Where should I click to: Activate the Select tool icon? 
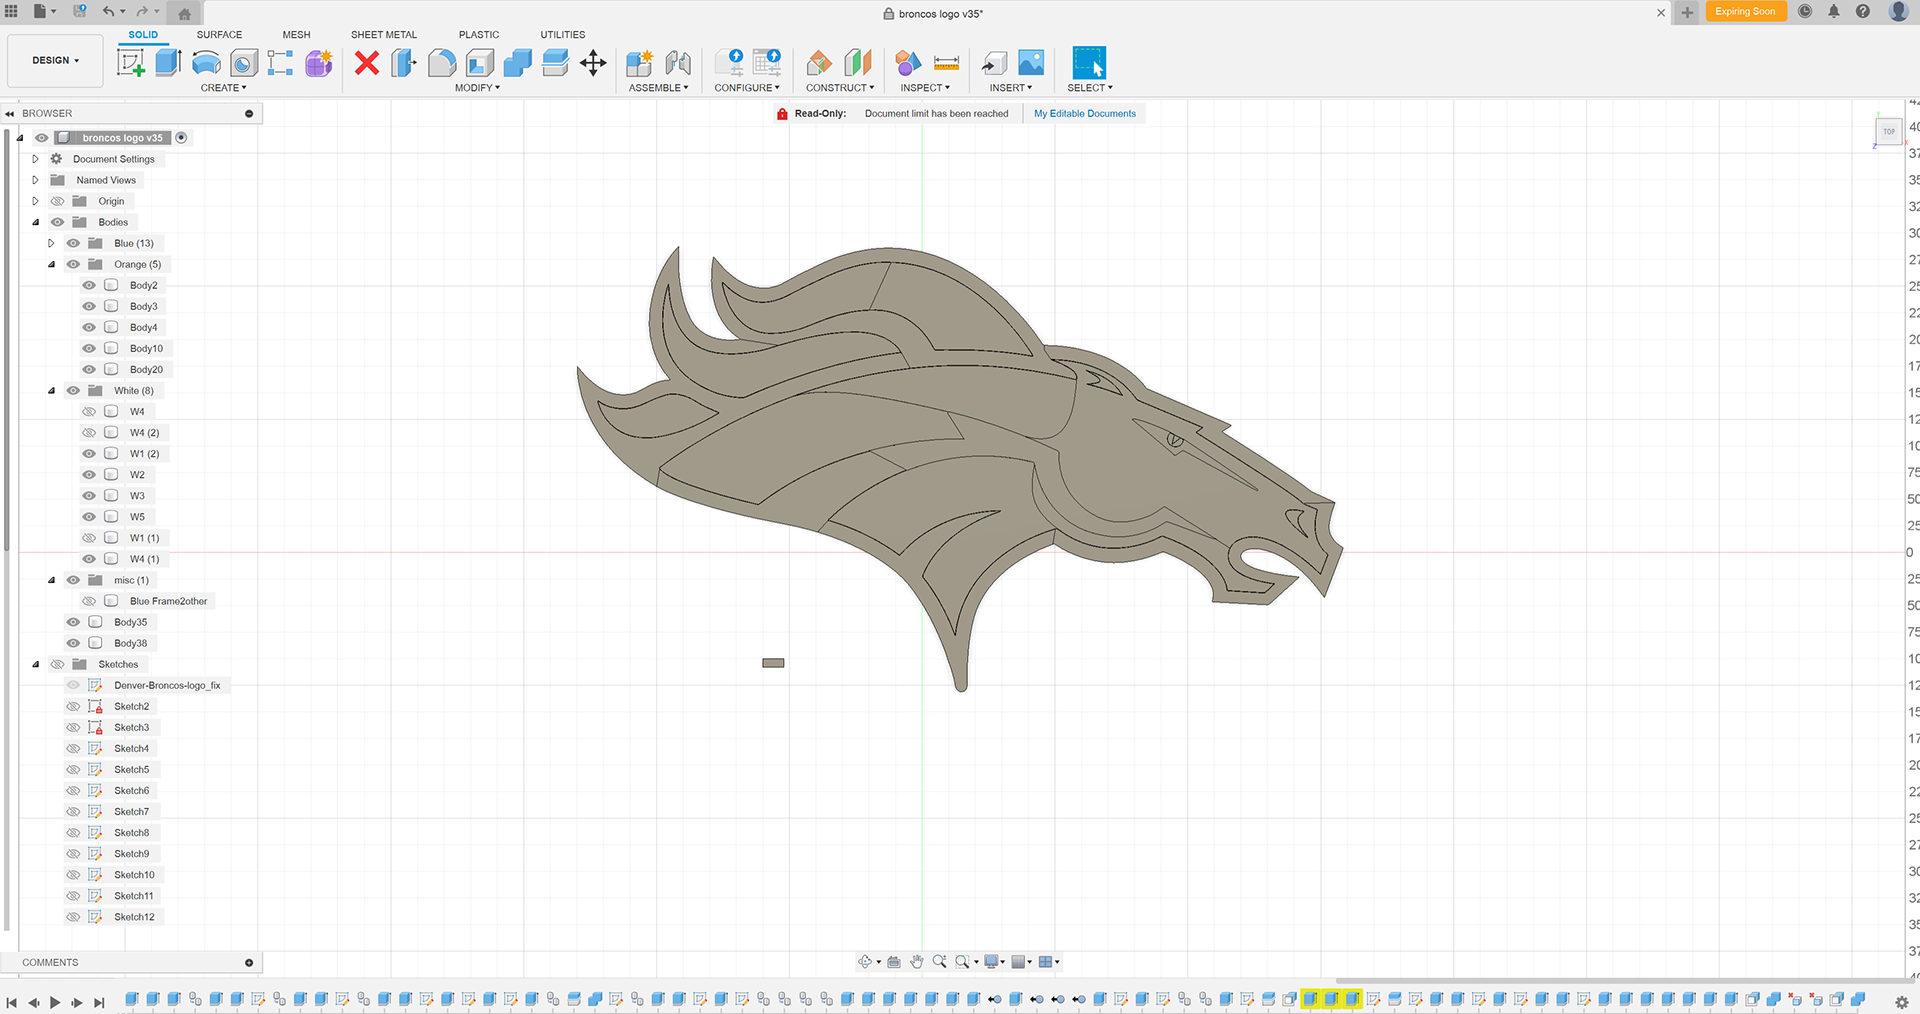pos(1089,63)
